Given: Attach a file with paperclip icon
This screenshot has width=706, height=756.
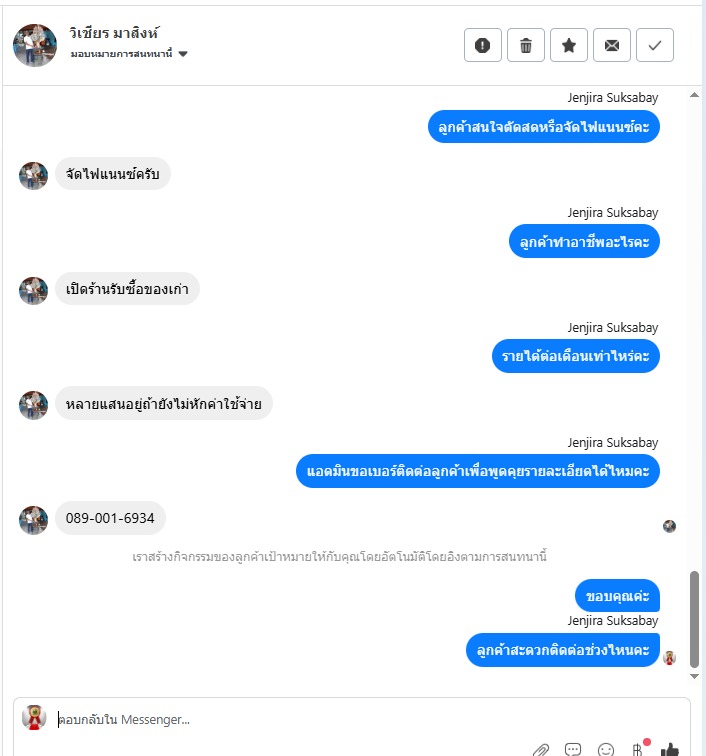Looking at the screenshot, I should (541, 749).
